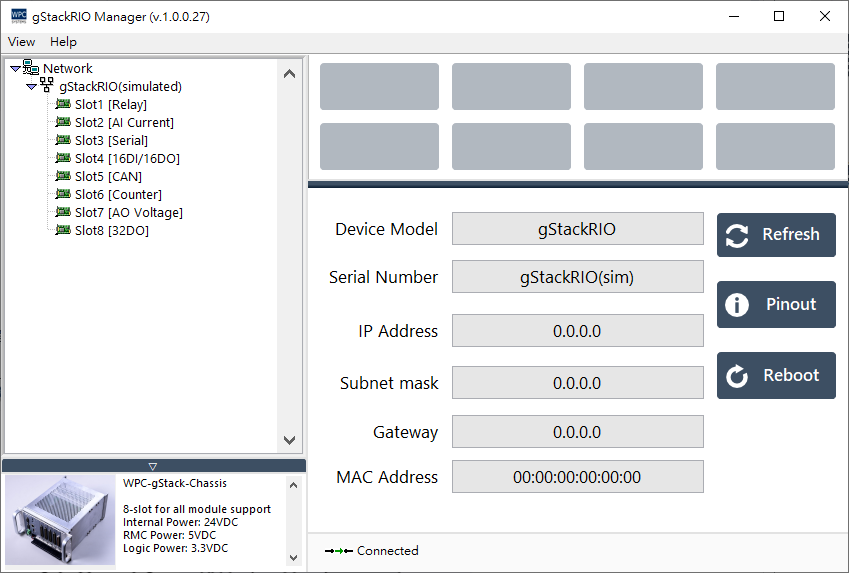Click the WPC-gStack-Chassis product thumbnail

(60, 521)
